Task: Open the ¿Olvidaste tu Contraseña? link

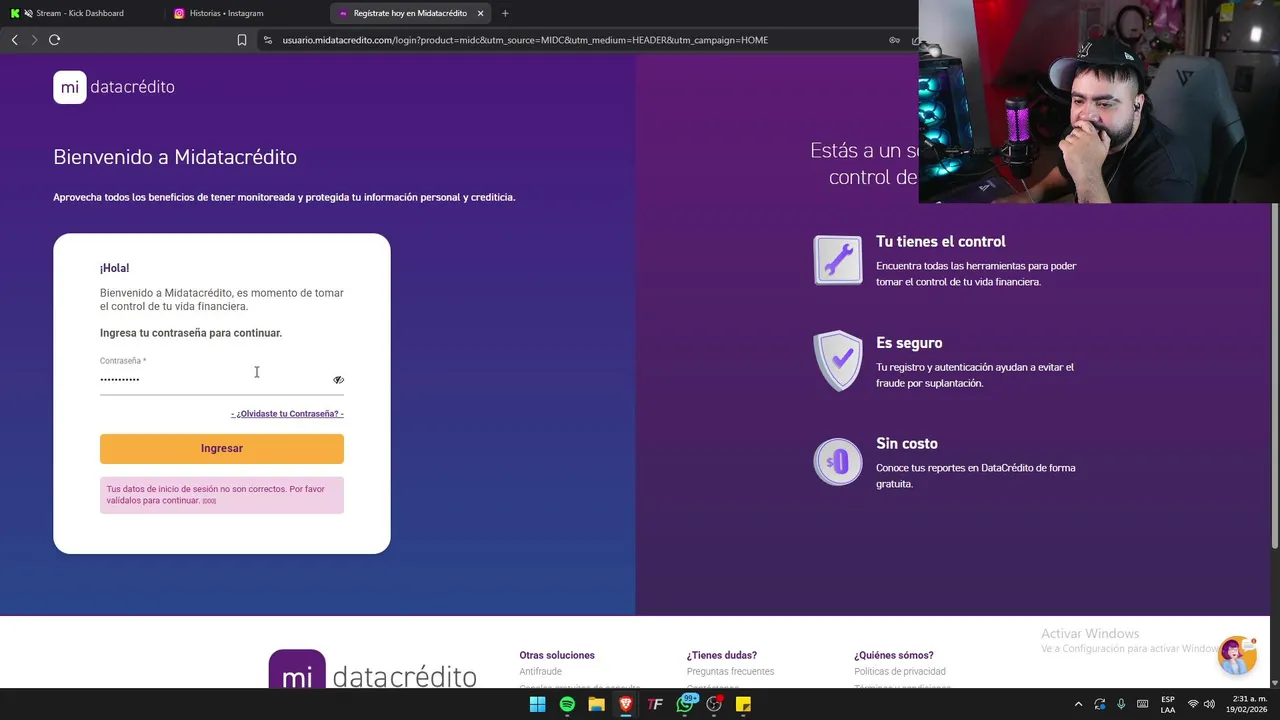Action: 287,414
